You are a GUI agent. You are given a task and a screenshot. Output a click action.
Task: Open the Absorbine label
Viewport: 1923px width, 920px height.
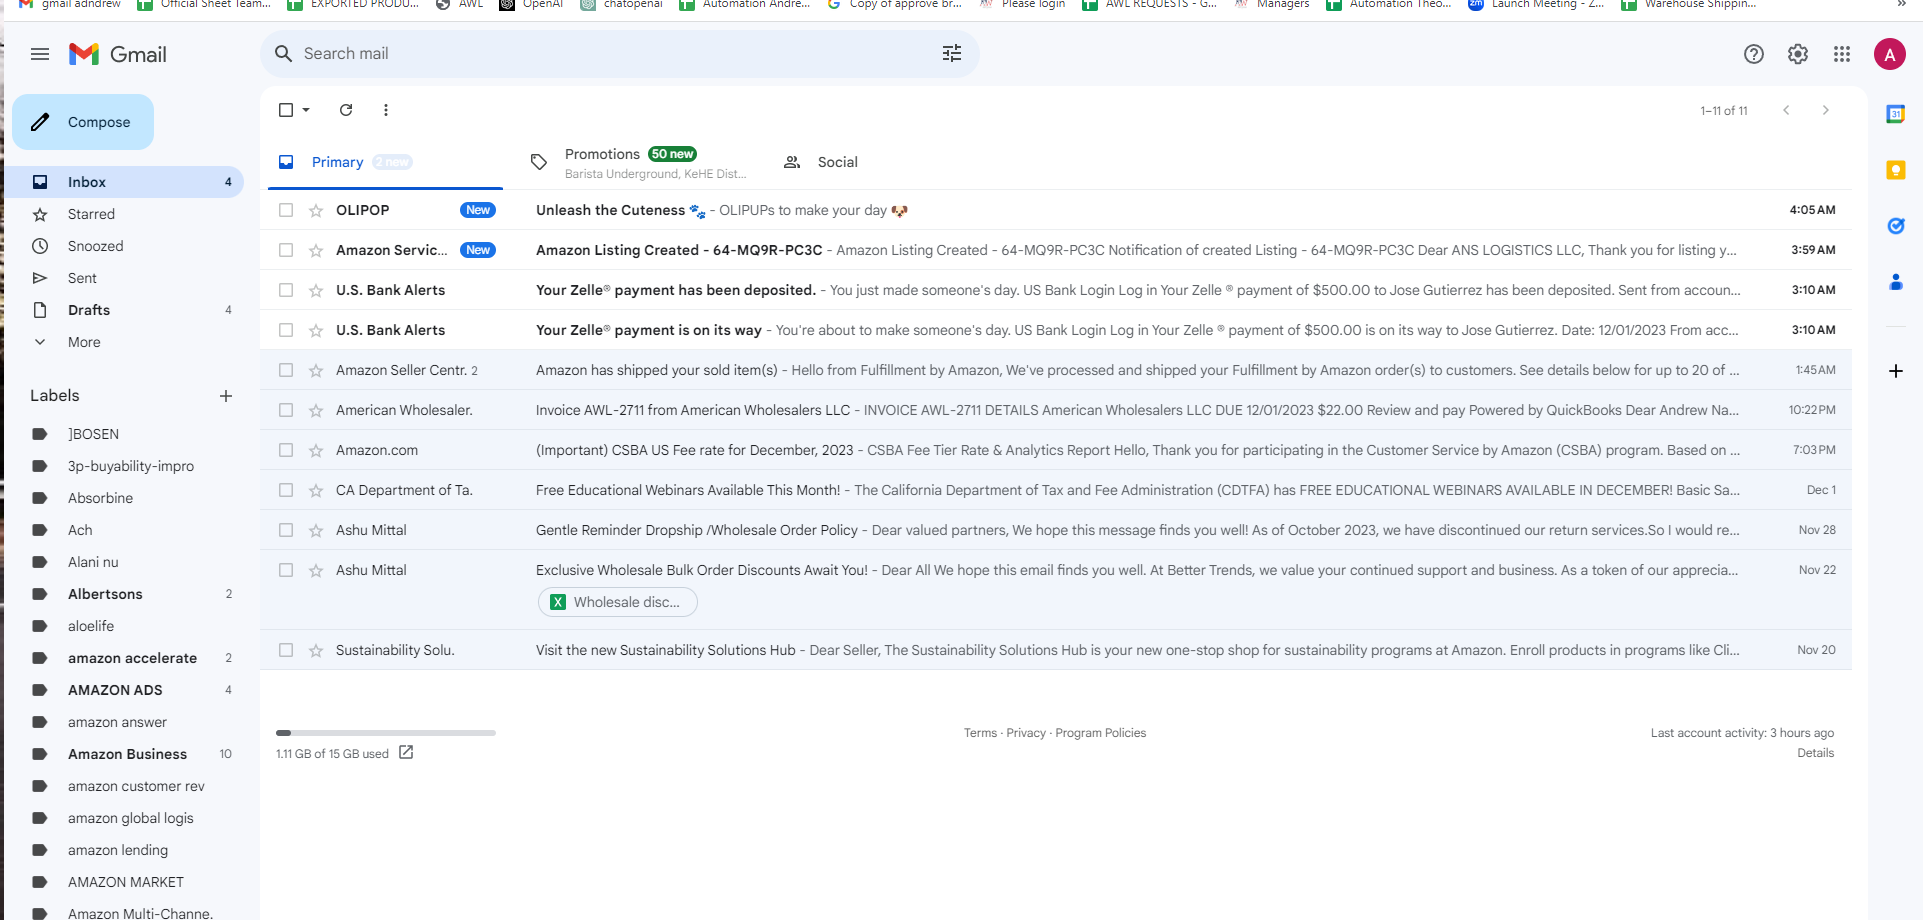click(x=124, y=498)
